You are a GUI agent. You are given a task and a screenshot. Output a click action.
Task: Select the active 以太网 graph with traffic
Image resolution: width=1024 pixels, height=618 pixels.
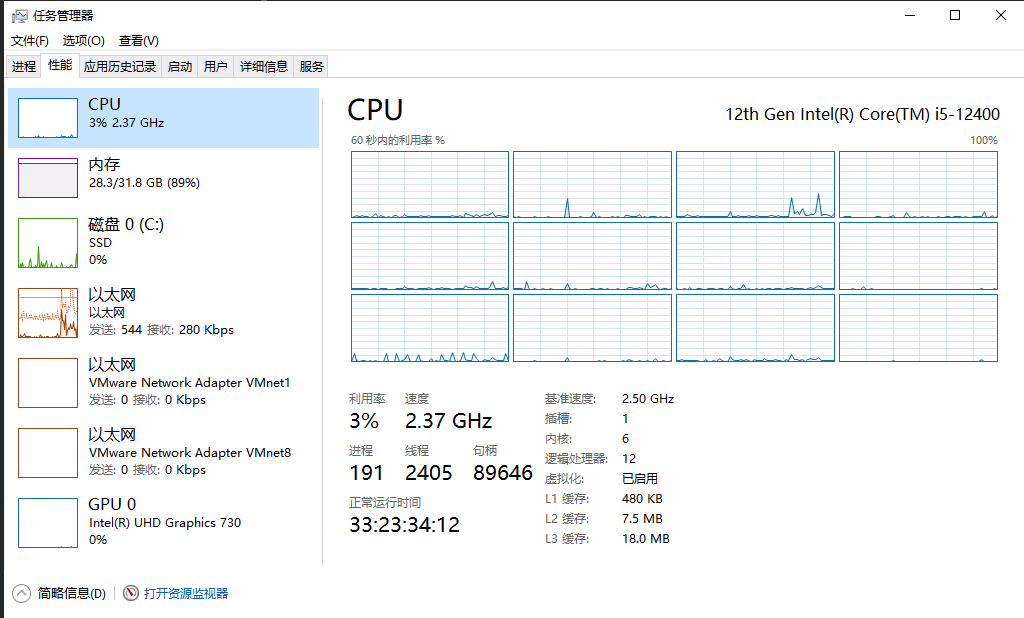[x=48, y=313]
